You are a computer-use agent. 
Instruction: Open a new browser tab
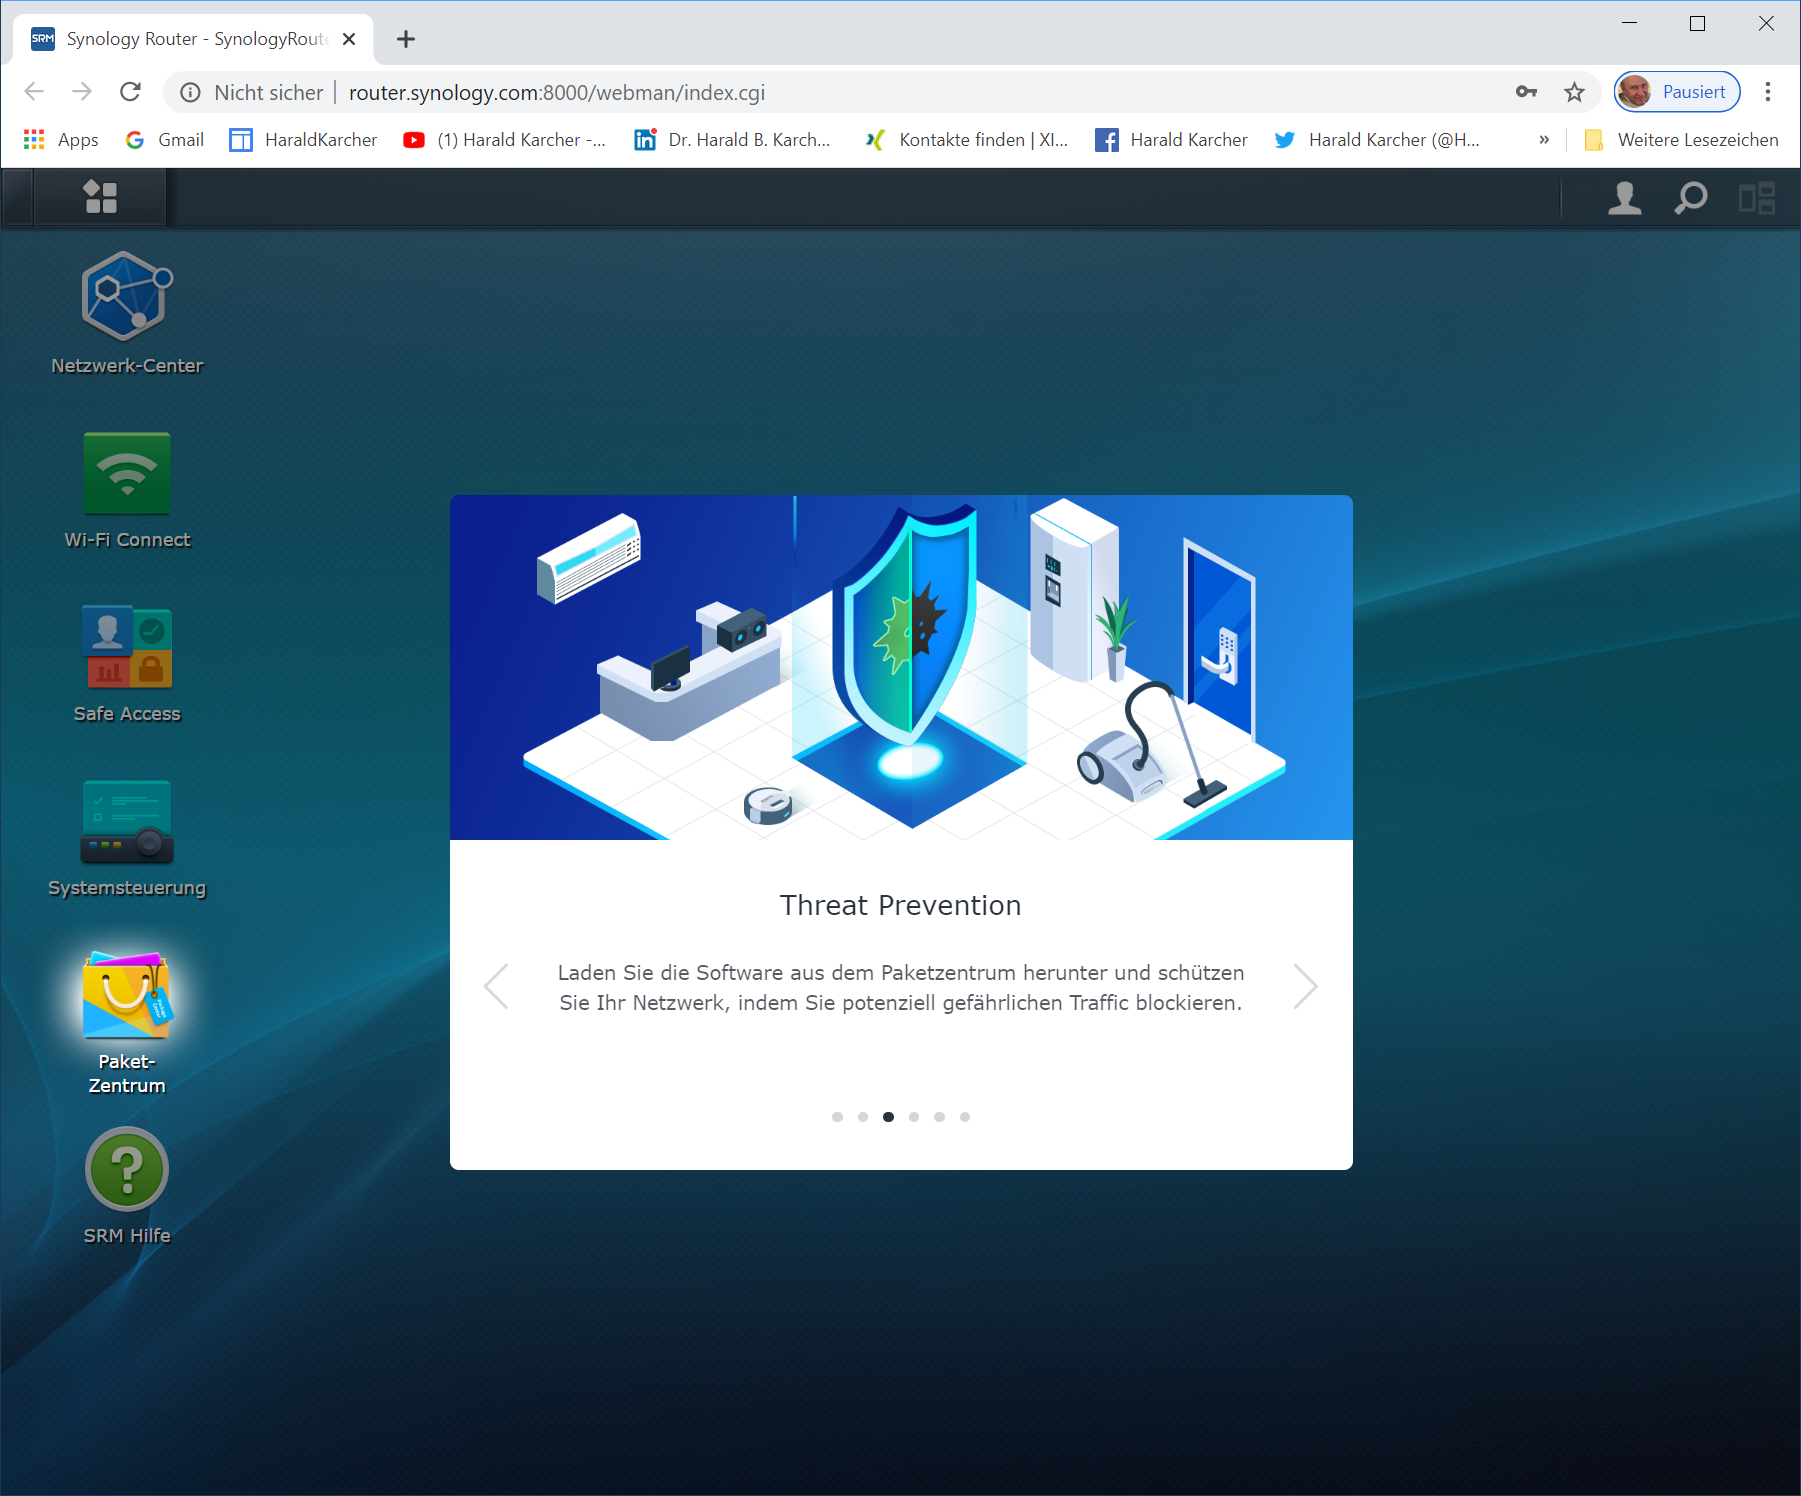point(406,39)
